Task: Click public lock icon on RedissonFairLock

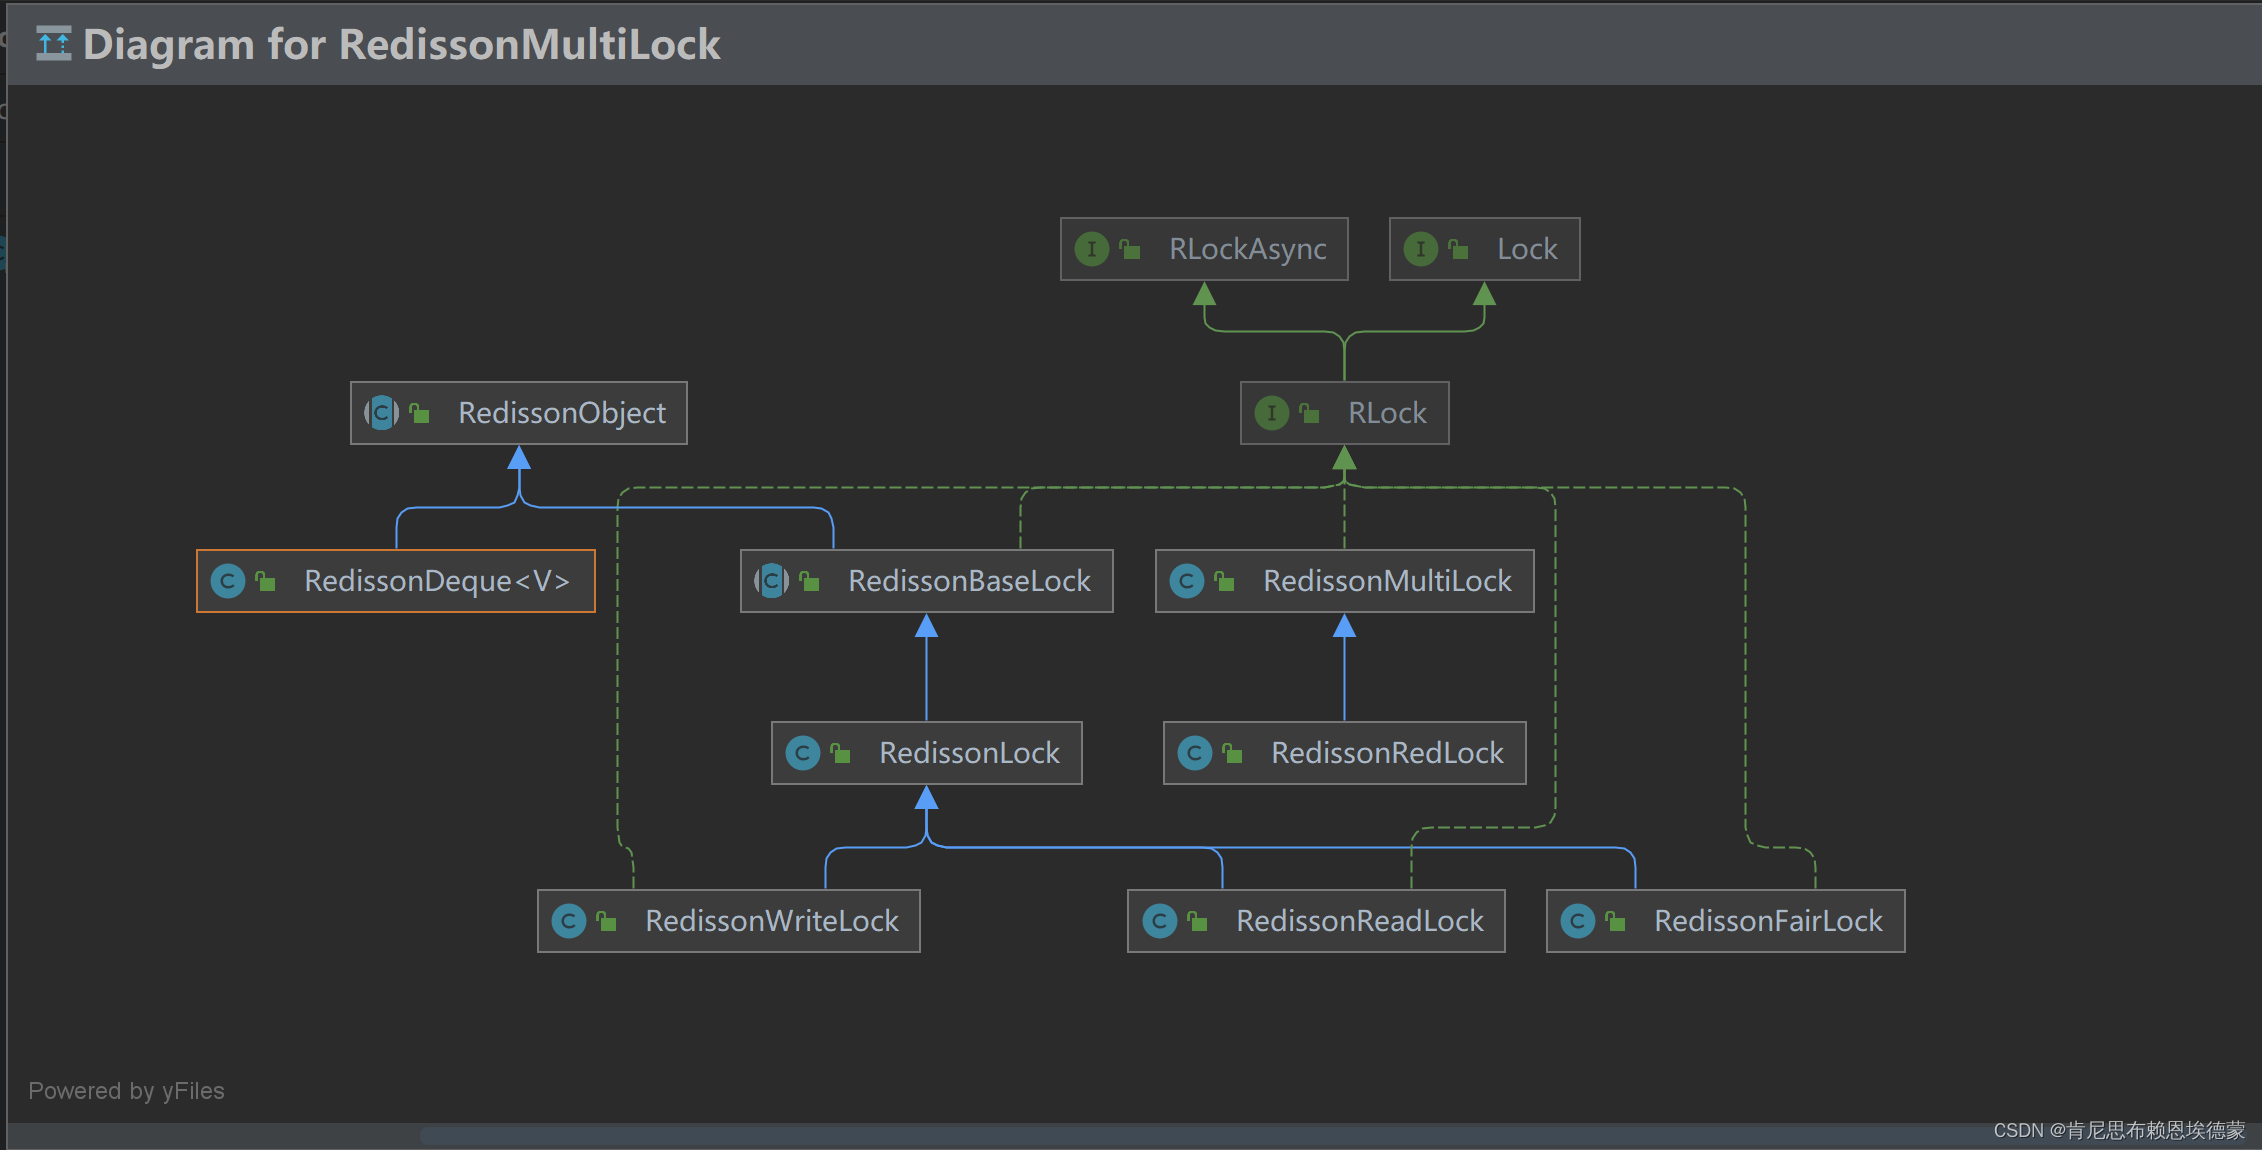Action: coord(1616,921)
